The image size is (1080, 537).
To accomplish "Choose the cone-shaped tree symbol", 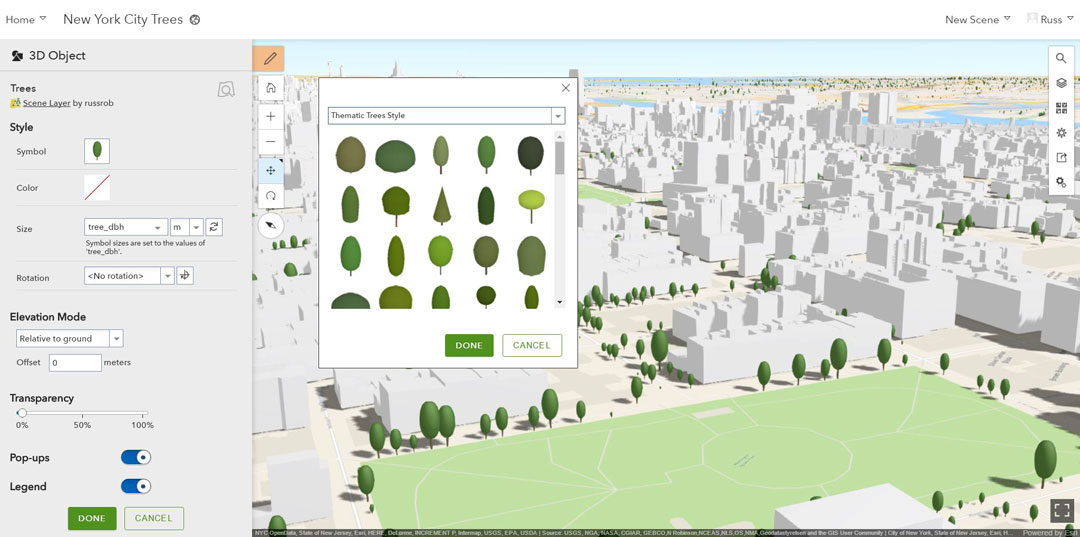I will (442, 205).
